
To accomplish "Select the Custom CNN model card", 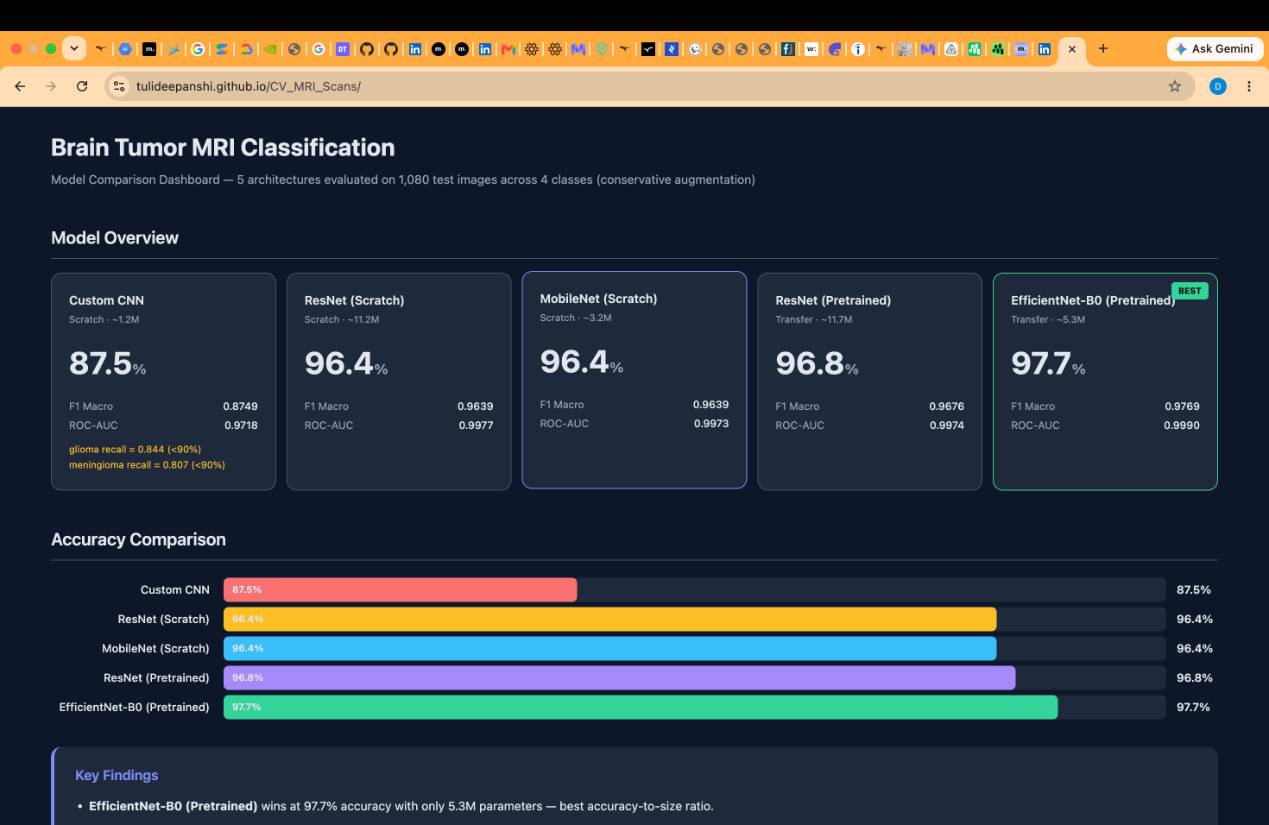I will [x=163, y=382].
